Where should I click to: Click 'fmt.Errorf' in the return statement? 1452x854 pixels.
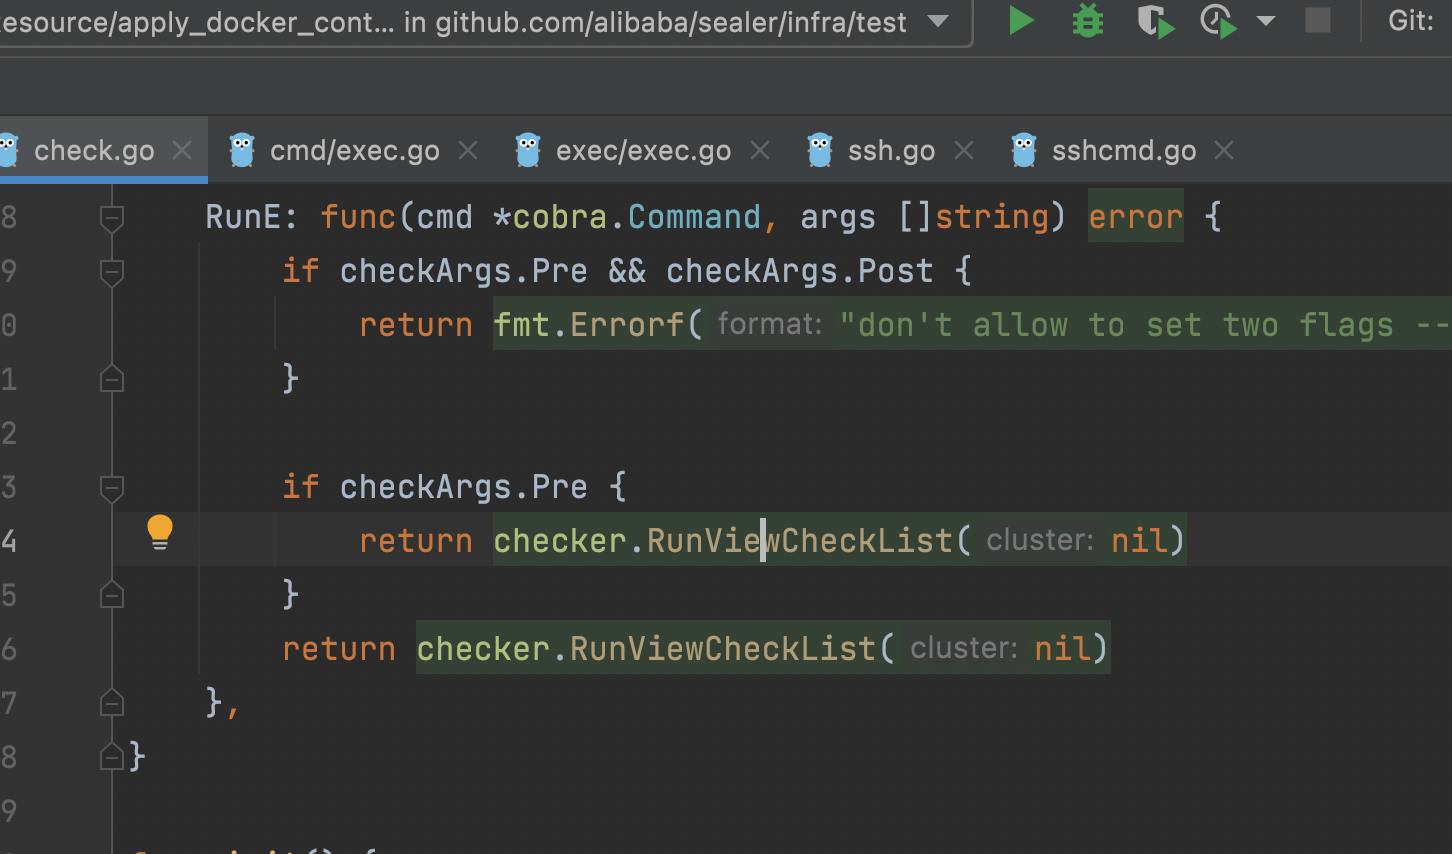(x=588, y=325)
